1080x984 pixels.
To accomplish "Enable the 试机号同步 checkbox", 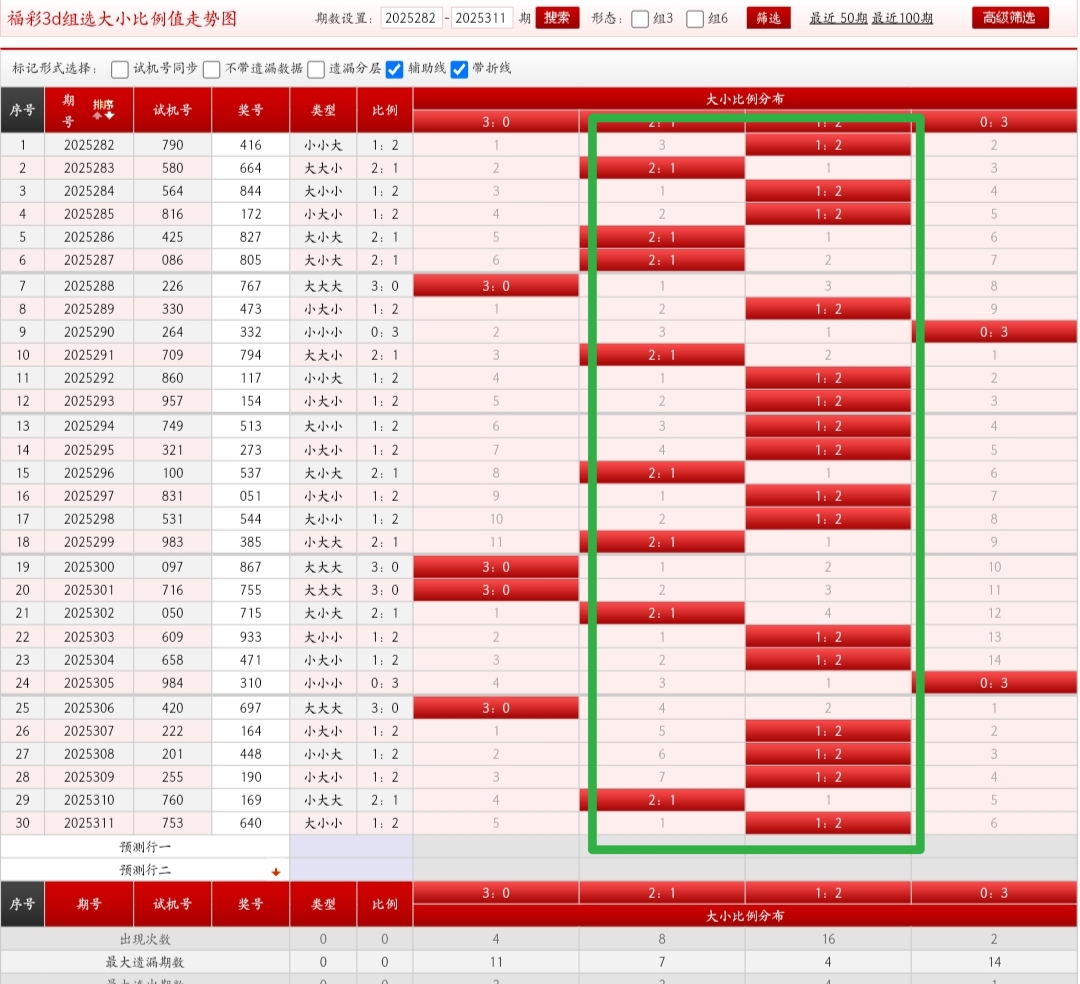I will [x=120, y=69].
